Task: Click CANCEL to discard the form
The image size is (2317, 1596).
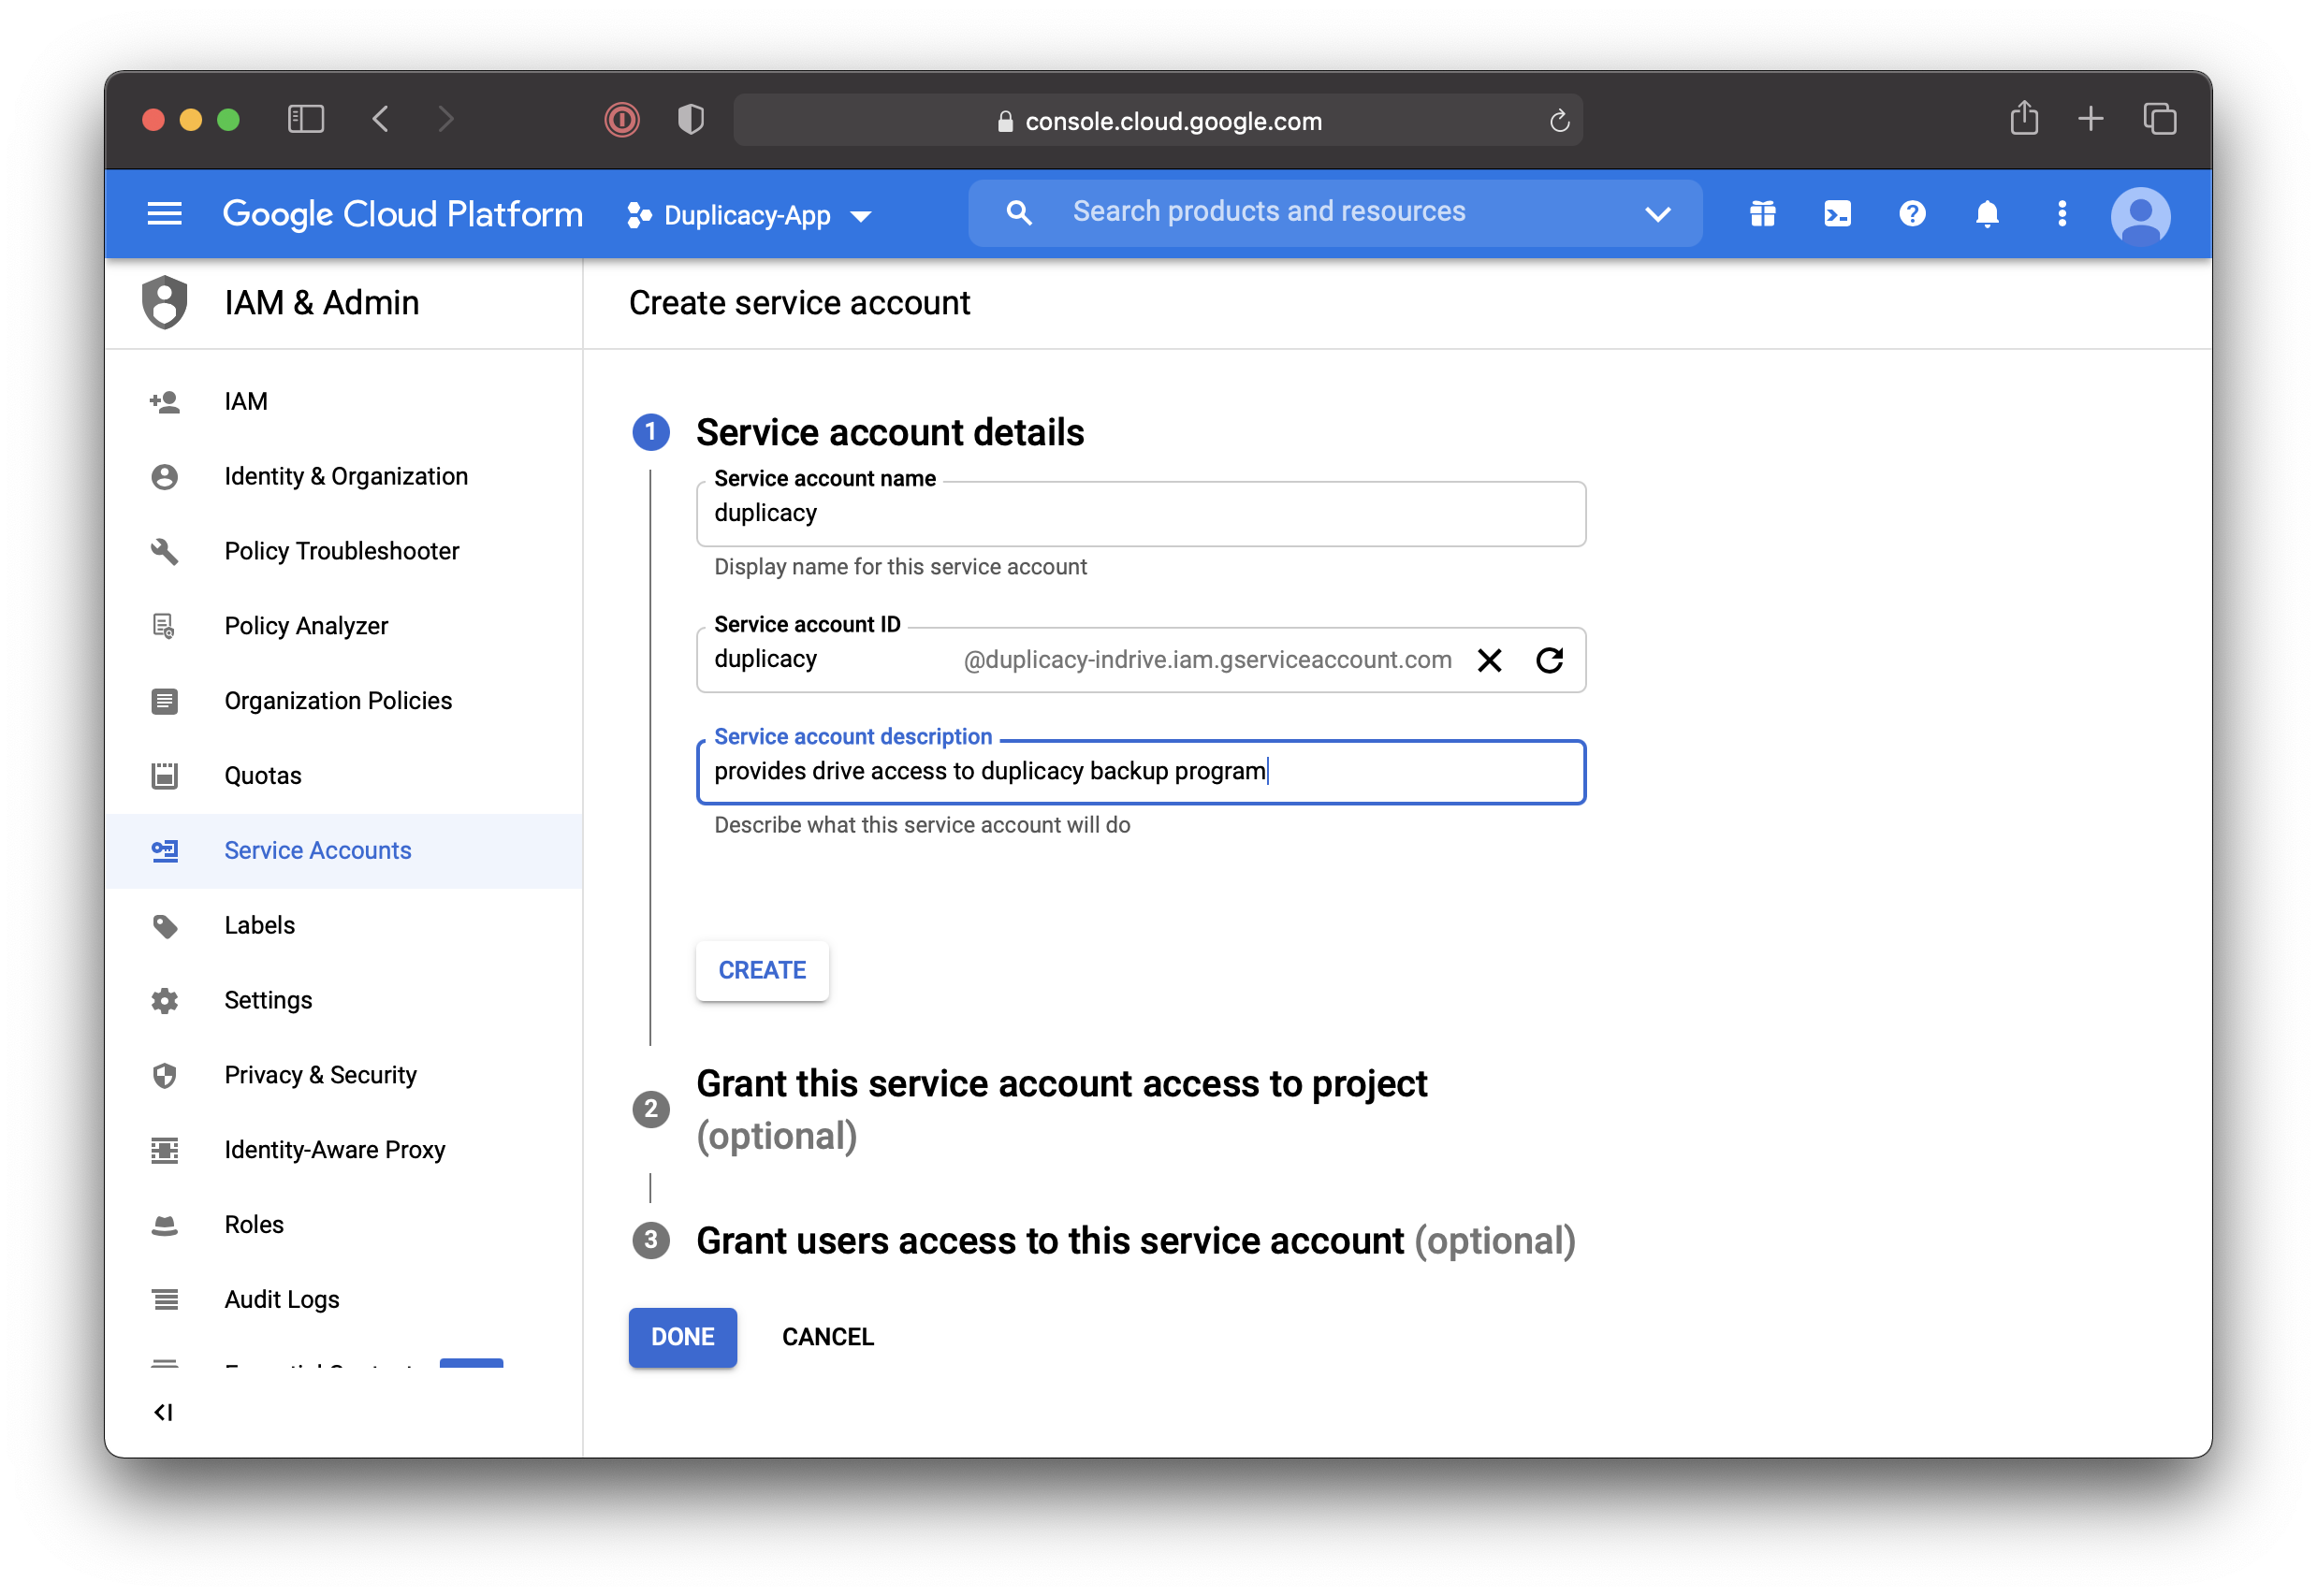Action: point(827,1337)
